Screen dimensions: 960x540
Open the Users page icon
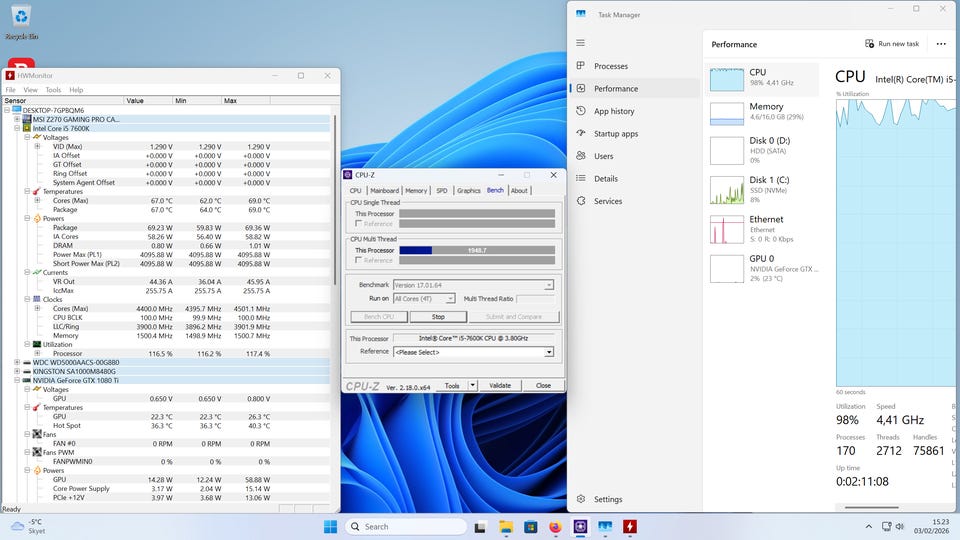click(581, 156)
